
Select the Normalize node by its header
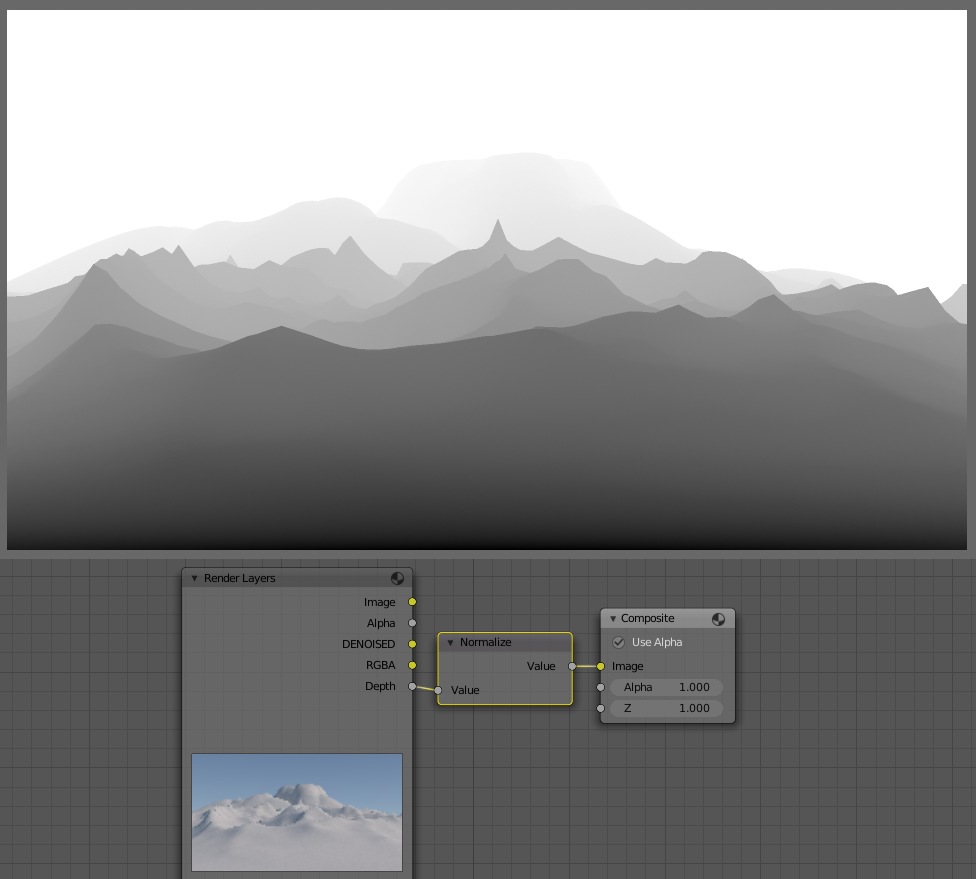505,642
